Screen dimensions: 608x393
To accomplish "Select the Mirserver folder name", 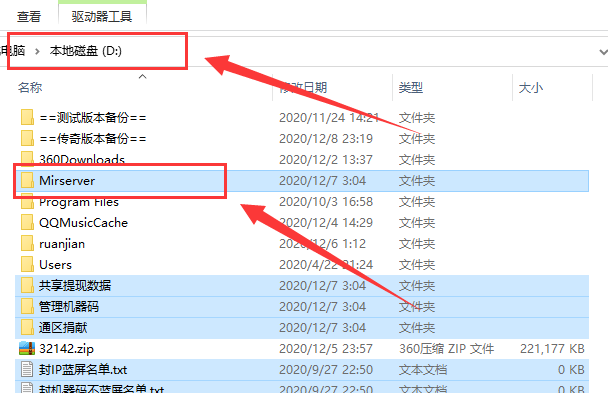I will 67,181.
